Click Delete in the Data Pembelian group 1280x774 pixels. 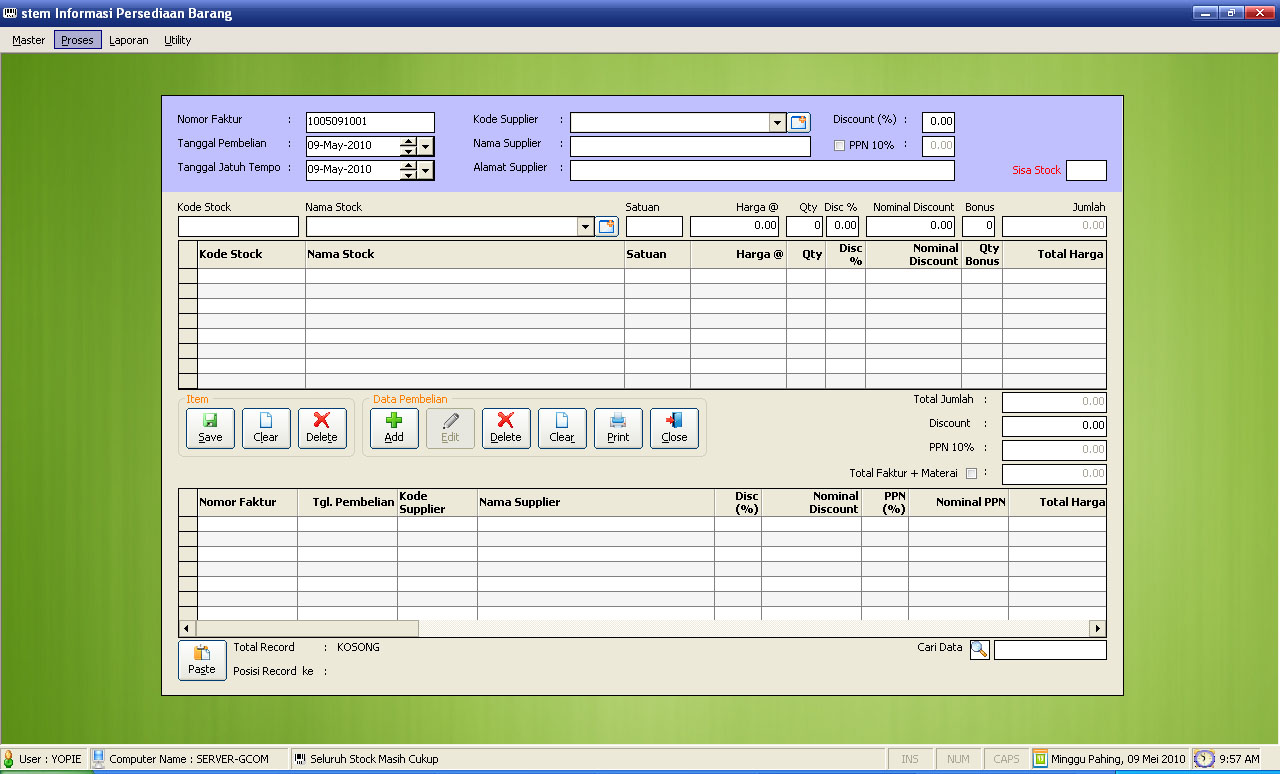coord(506,428)
